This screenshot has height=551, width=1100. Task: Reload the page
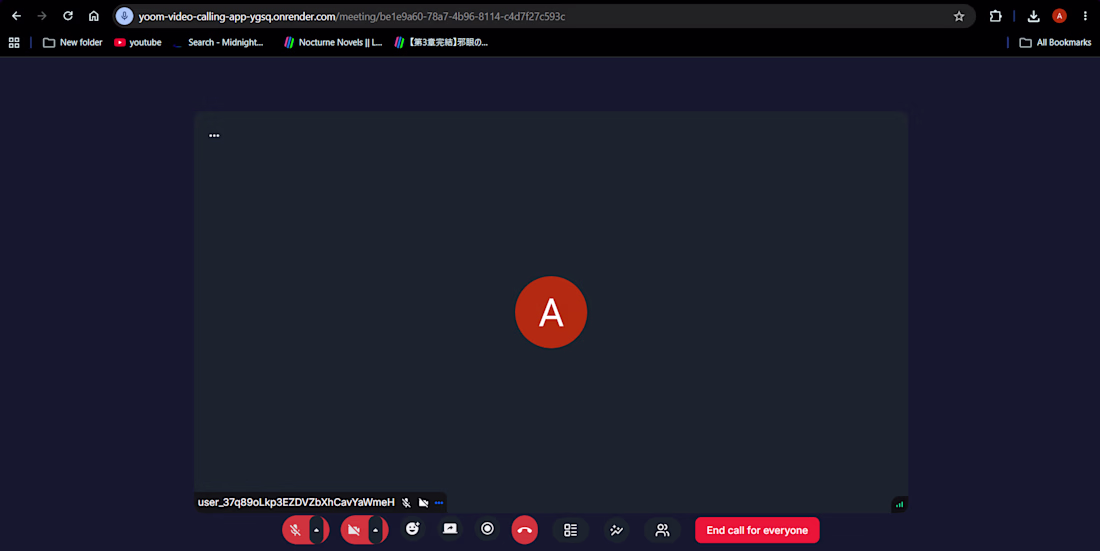coord(68,16)
